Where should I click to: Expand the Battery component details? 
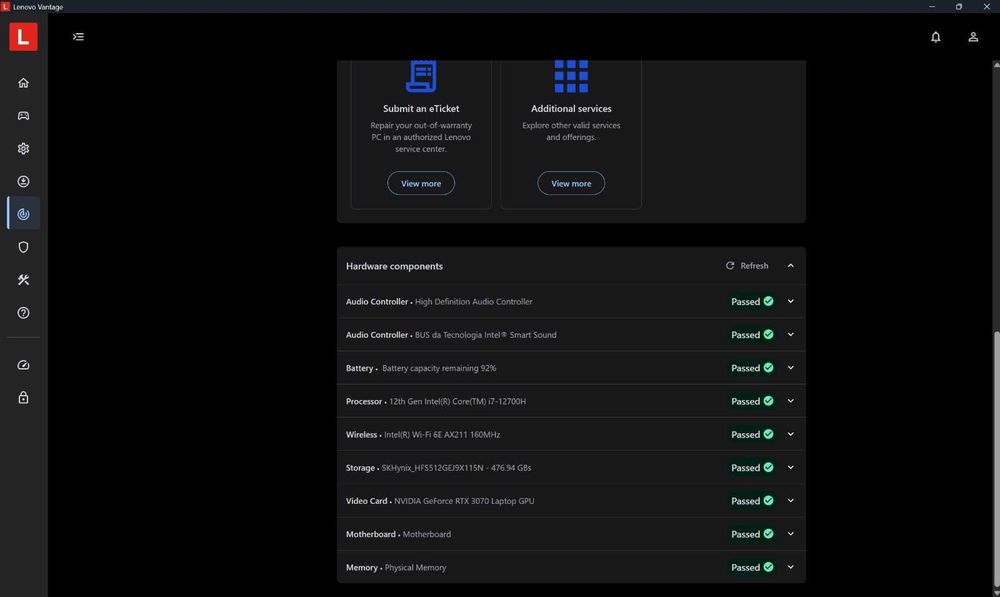pos(790,368)
